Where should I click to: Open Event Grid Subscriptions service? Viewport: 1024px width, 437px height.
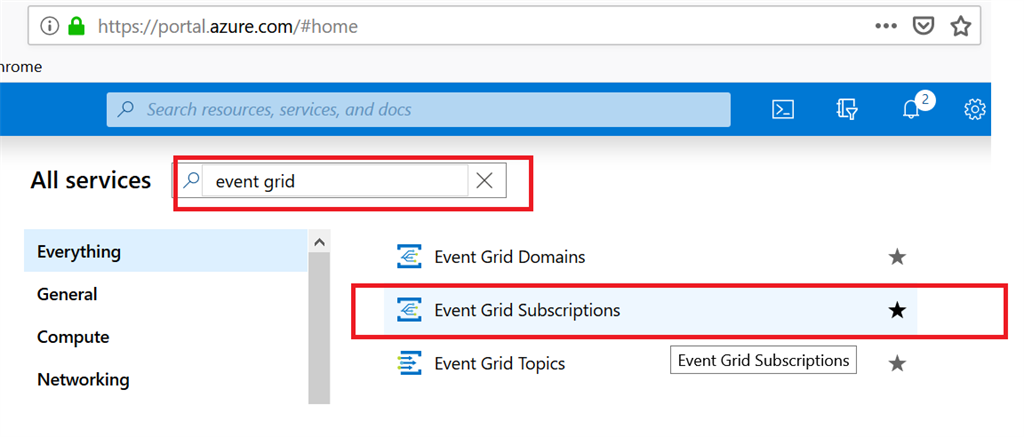[x=527, y=310]
